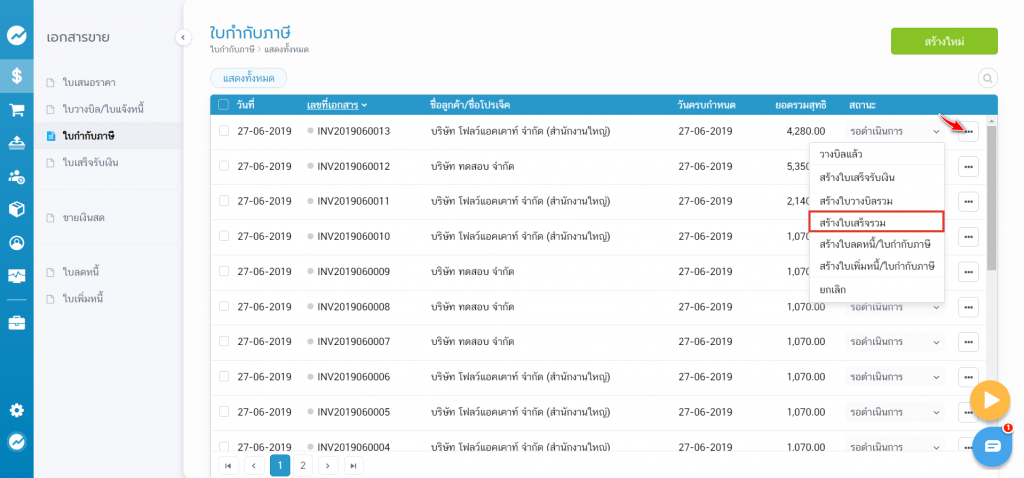
Task: Click the orange play button icon
Action: (990, 401)
